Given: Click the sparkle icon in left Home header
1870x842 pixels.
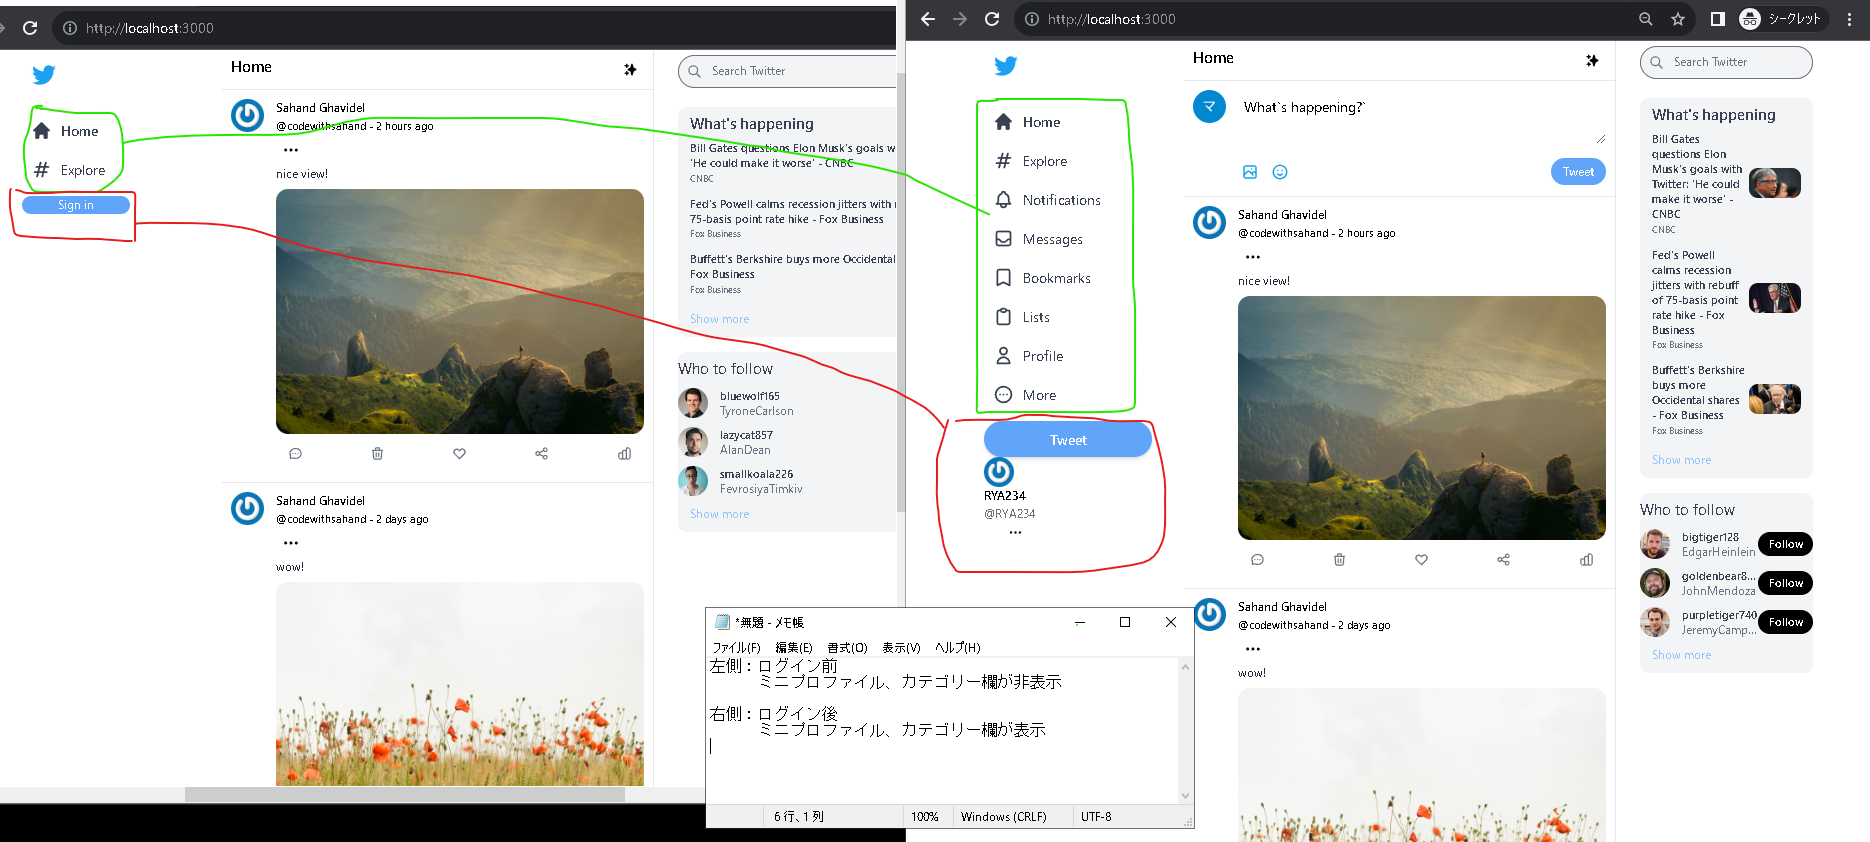Looking at the screenshot, I should pyautogui.click(x=630, y=69).
